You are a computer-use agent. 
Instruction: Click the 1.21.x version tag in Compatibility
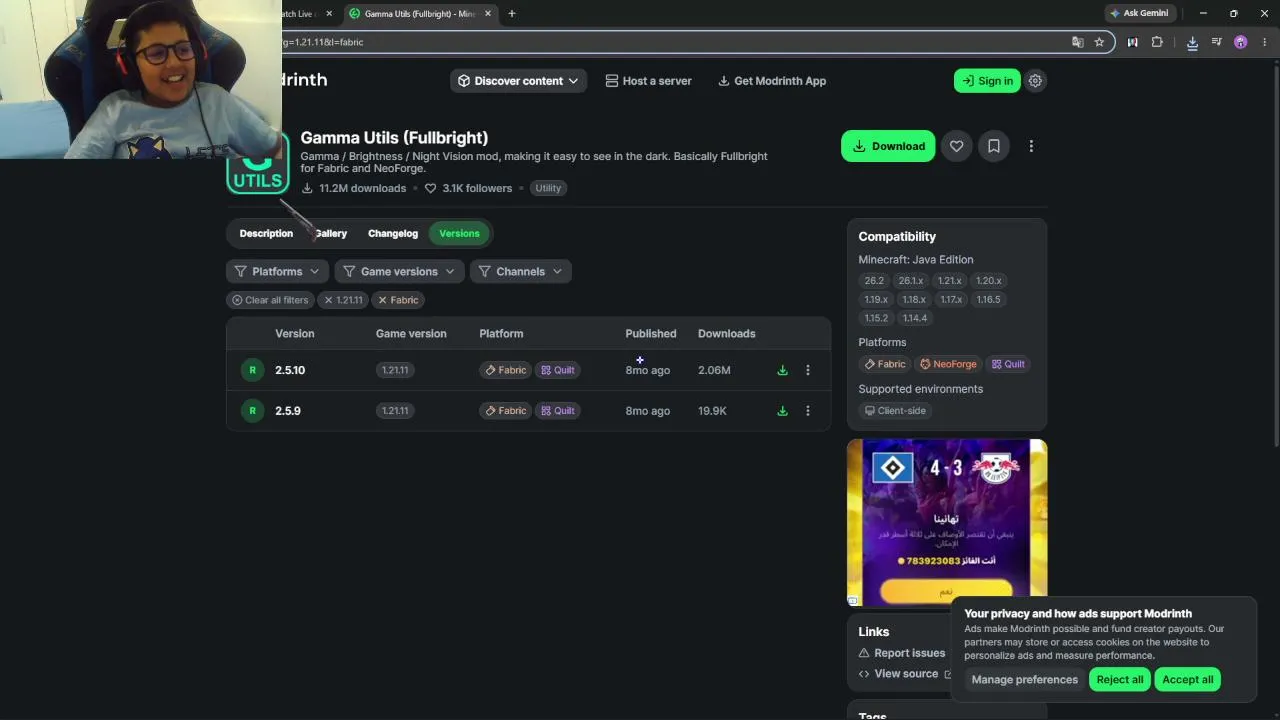pyautogui.click(x=950, y=281)
